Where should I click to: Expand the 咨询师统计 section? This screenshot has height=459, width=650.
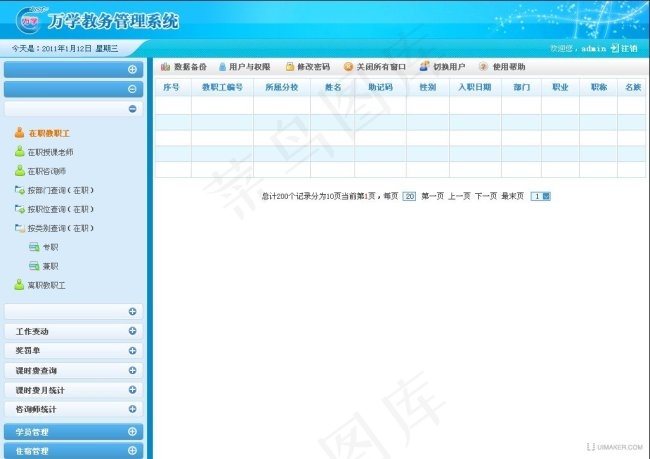coord(132,409)
